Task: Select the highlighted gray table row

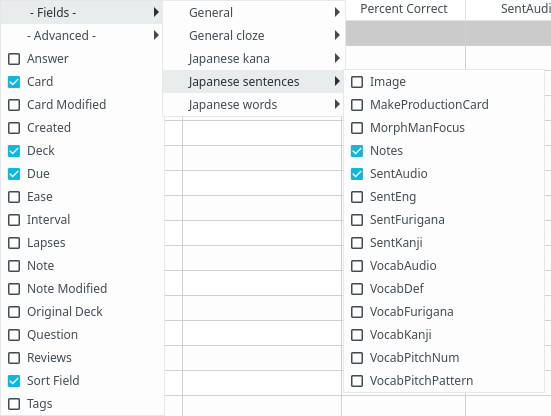Action: point(448,33)
